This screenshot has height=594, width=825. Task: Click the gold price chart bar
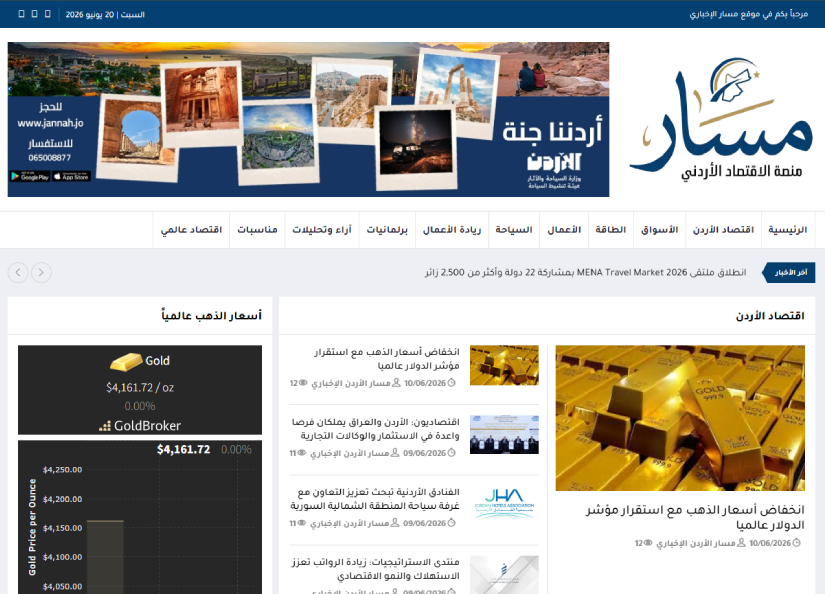tap(105, 557)
